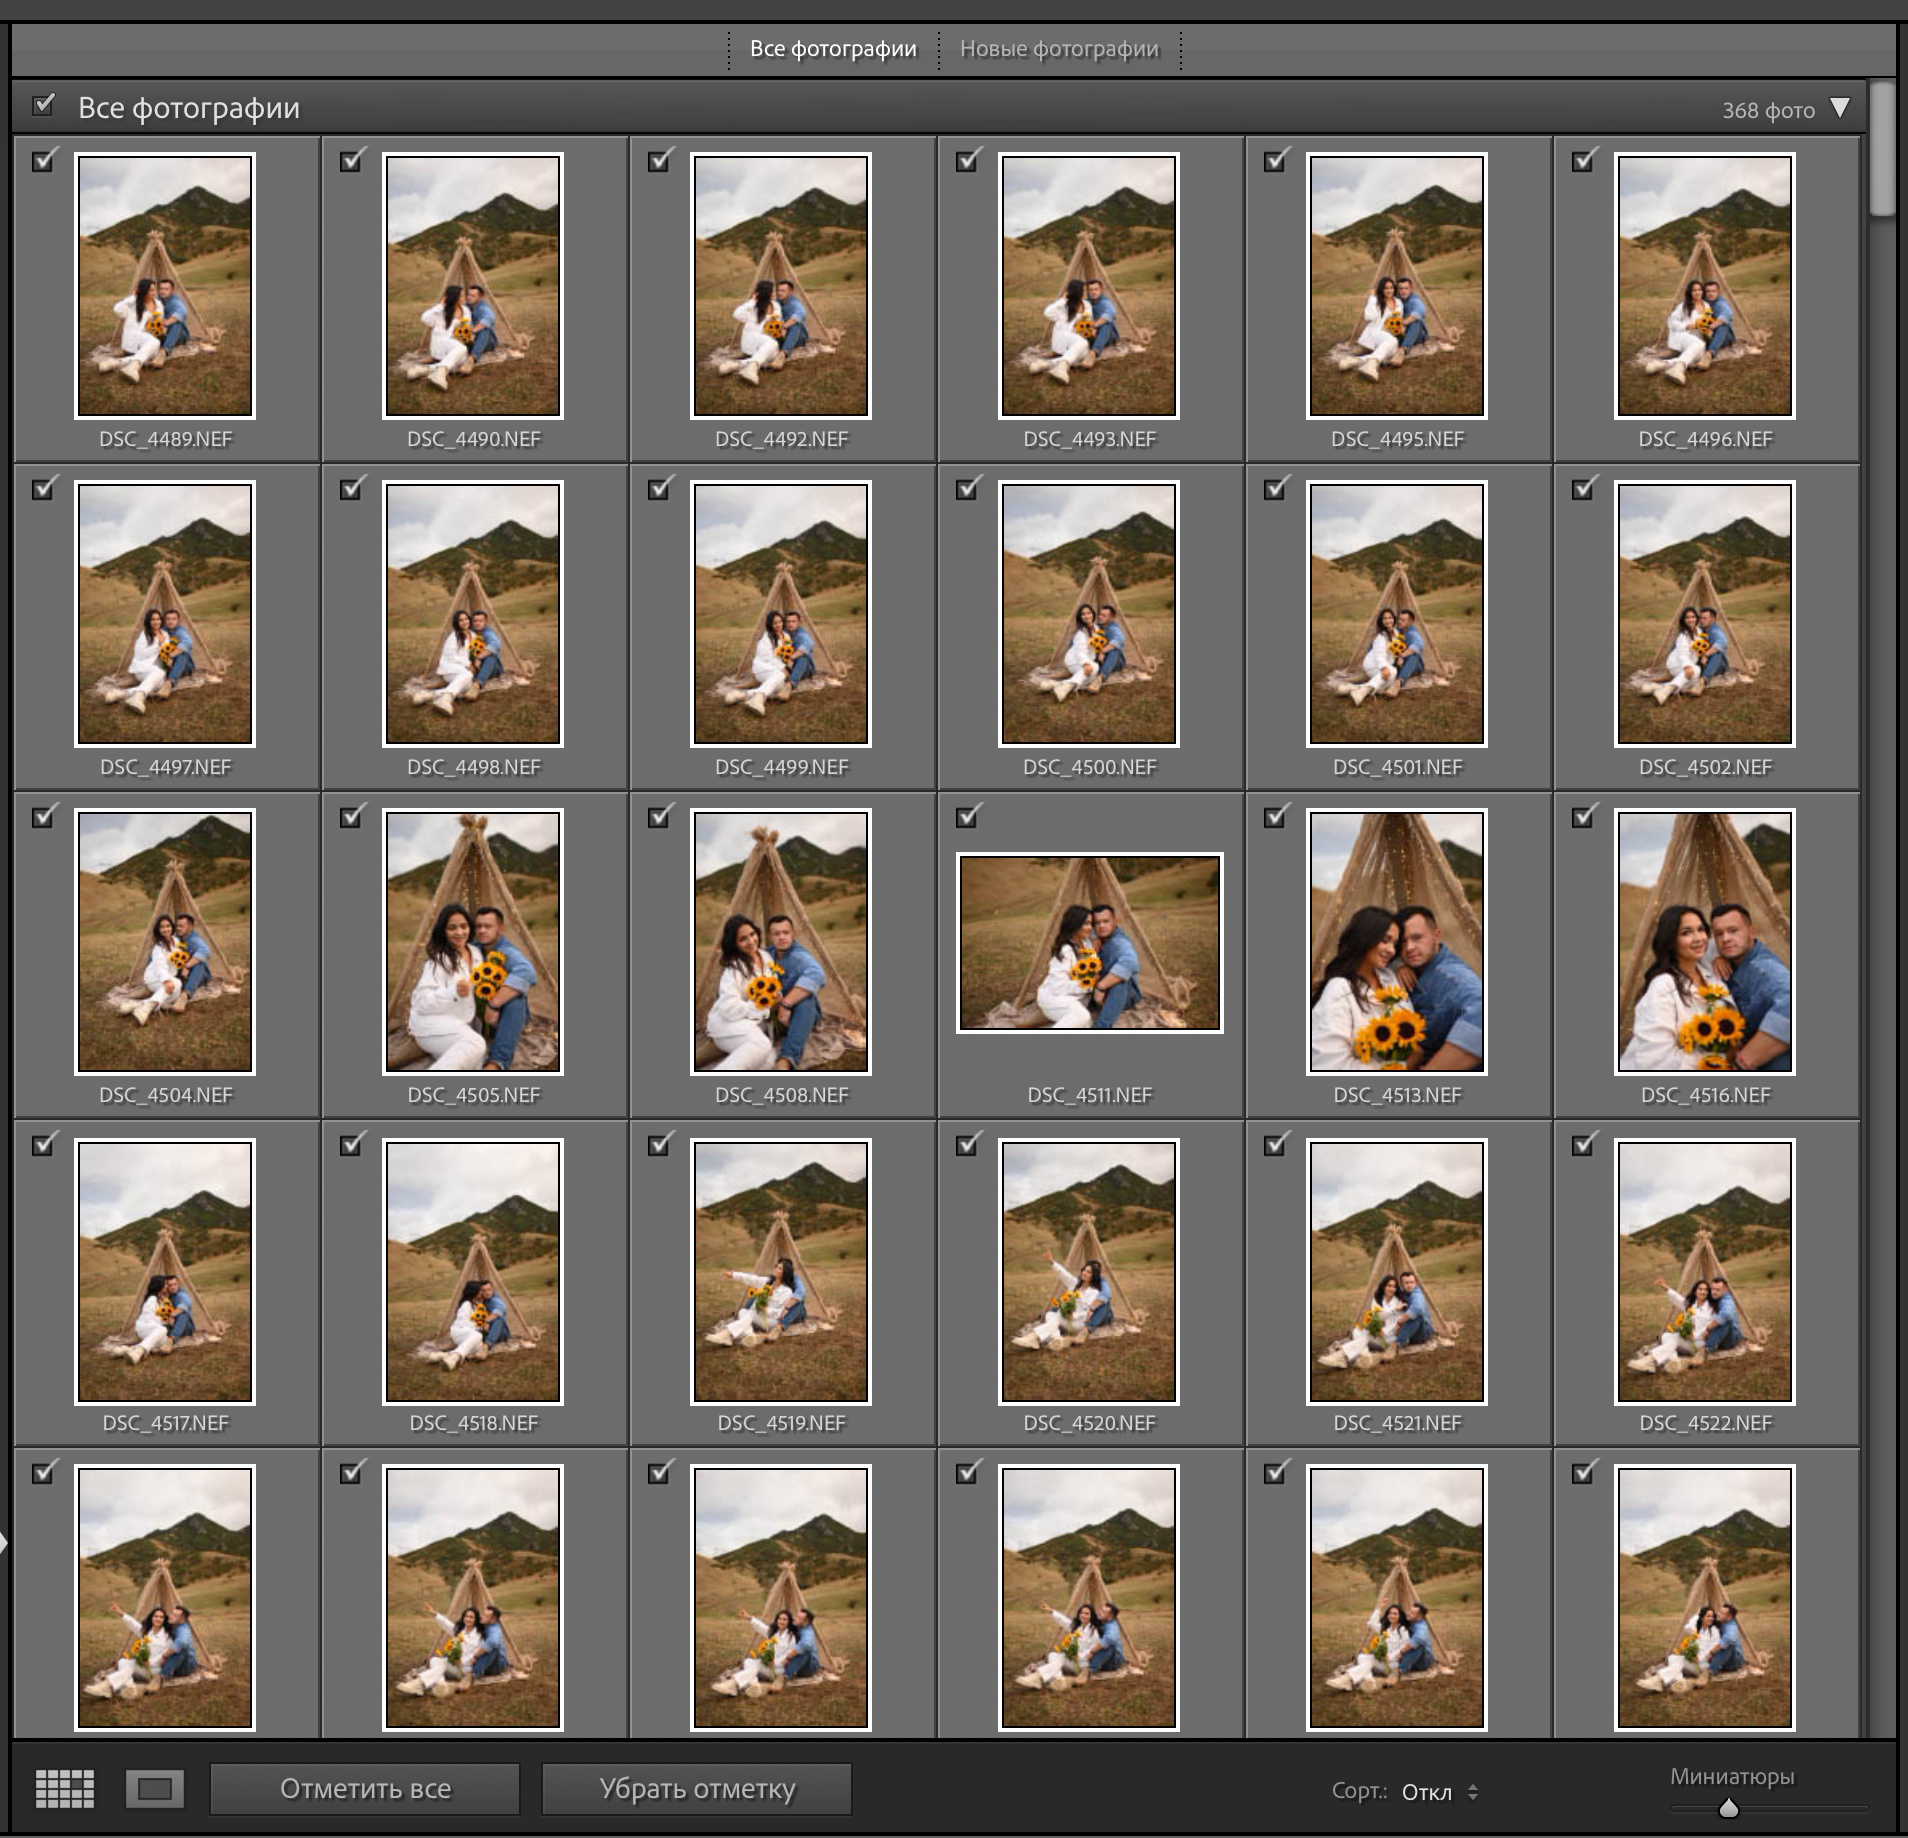
Task: Select the DSC_4505.NEF photo thumbnail
Action: pyautogui.click(x=473, y=941)
